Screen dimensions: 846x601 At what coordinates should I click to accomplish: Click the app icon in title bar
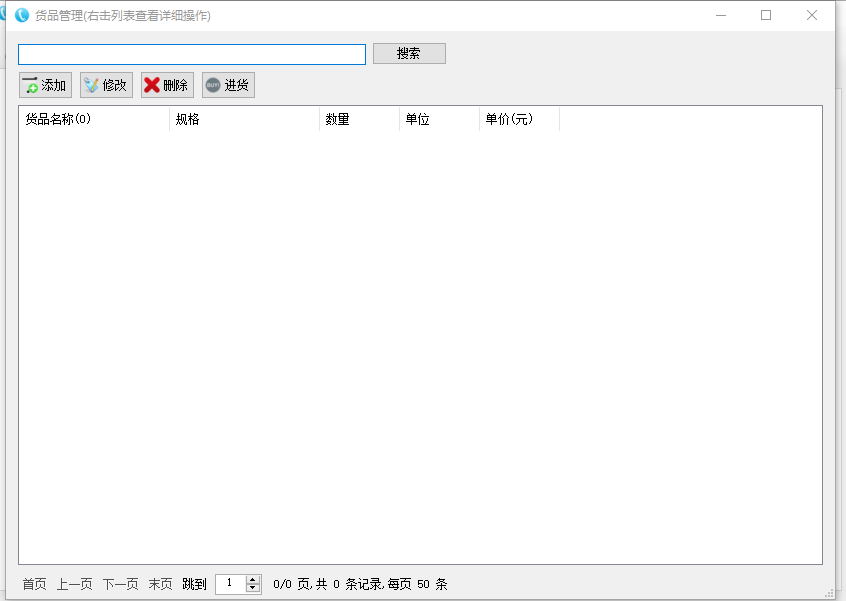pyautogui.click(x=22, y=15)
